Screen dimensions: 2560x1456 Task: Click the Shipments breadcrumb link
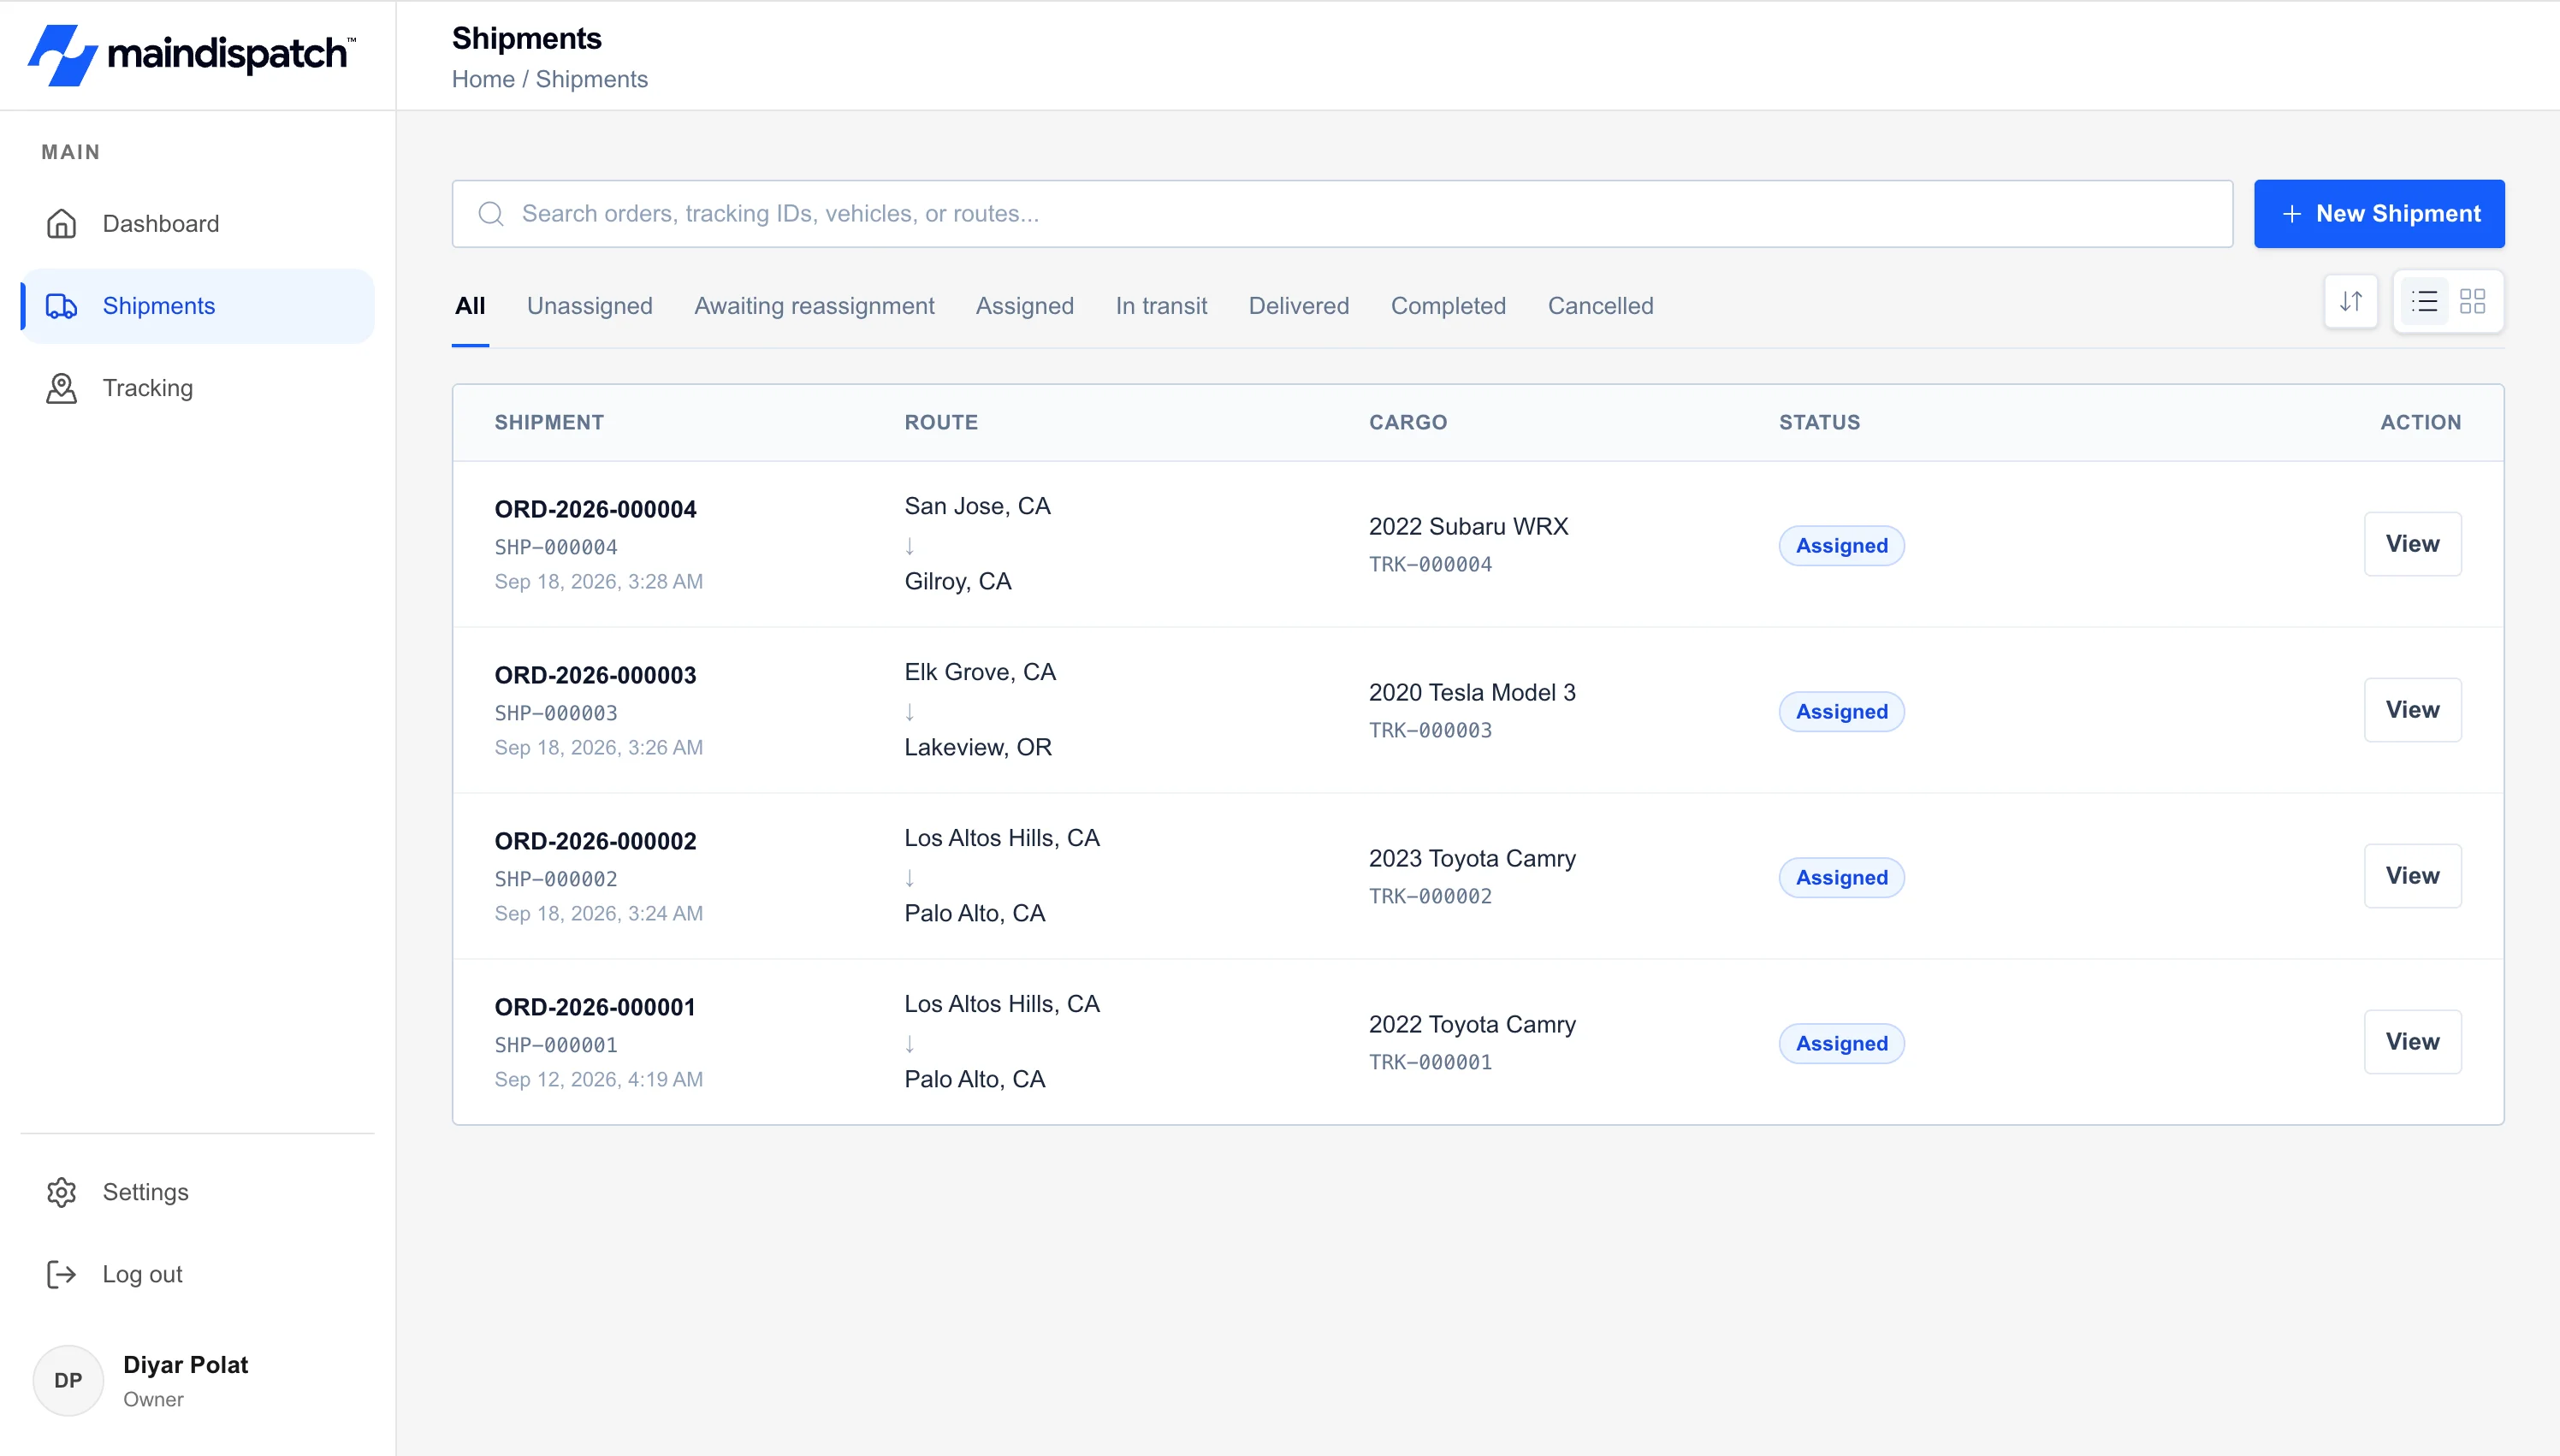pyautogui.click(x=592, y=79)
